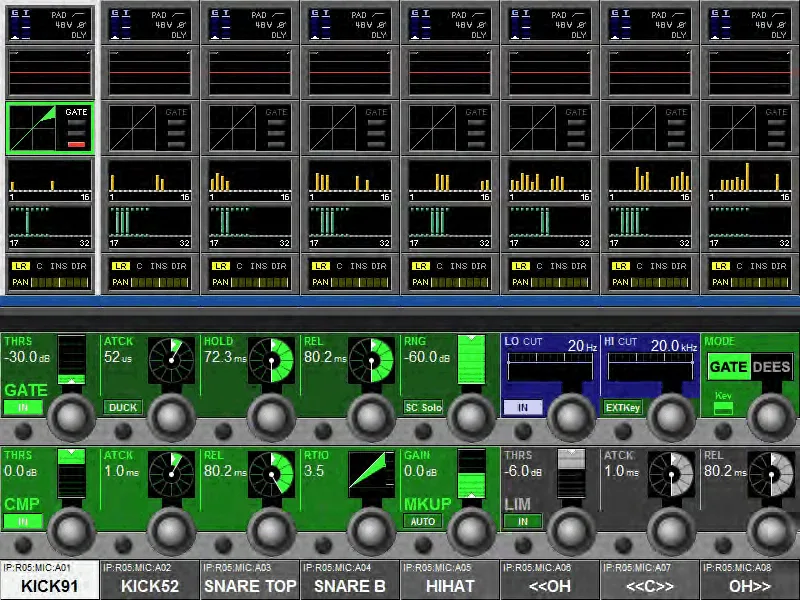
Task: Click the compressor release 80.2 ms dial
Action: (271, 474)
